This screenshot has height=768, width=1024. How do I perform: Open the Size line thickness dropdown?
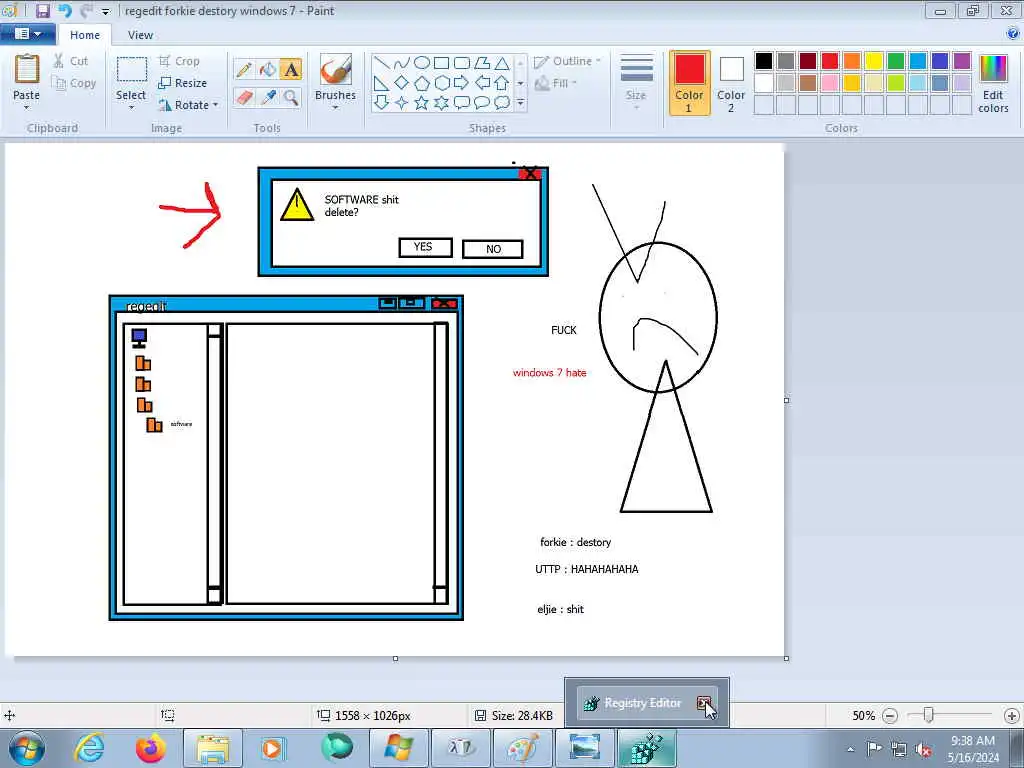(636, 82)
